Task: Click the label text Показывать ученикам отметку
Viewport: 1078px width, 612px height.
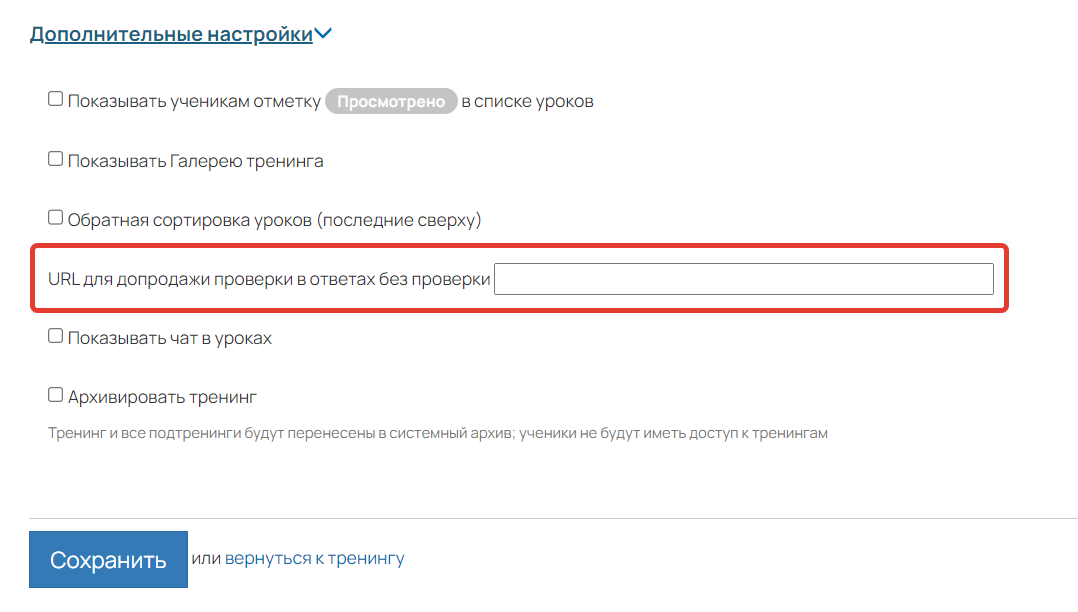Action: point(194,102)
